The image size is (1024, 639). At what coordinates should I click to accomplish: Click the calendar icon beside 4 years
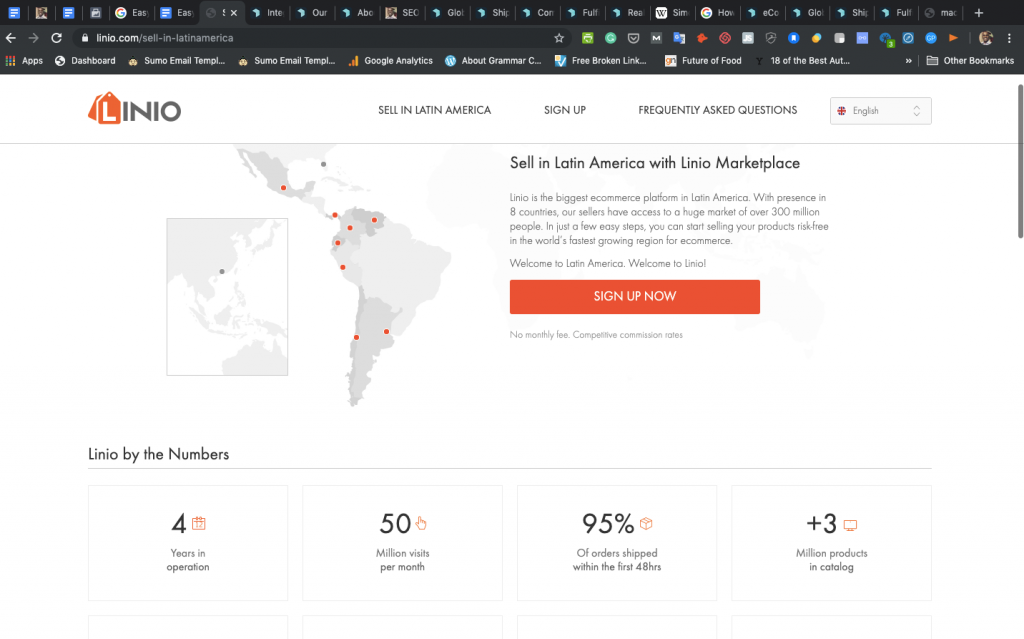199,523
